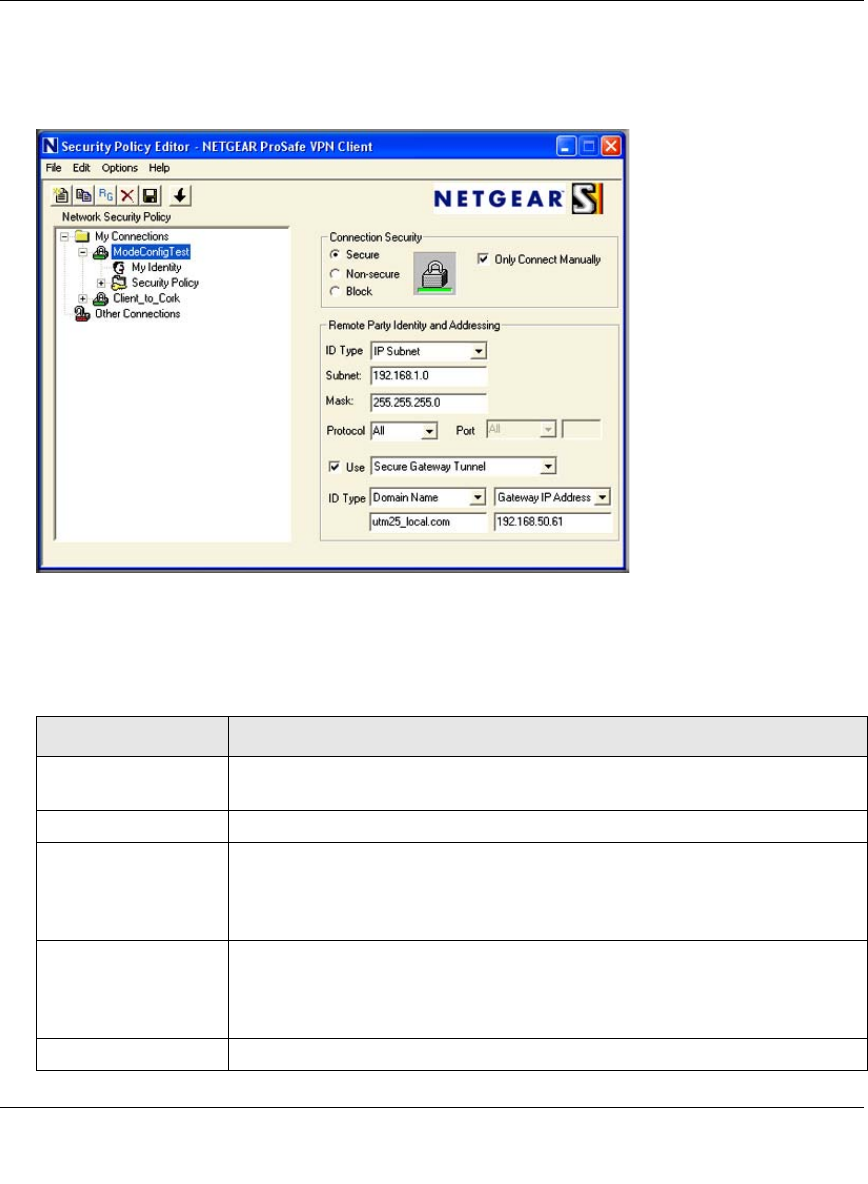
Task: Maximize the Security Policy Editor window
Action: click(589, 146)
